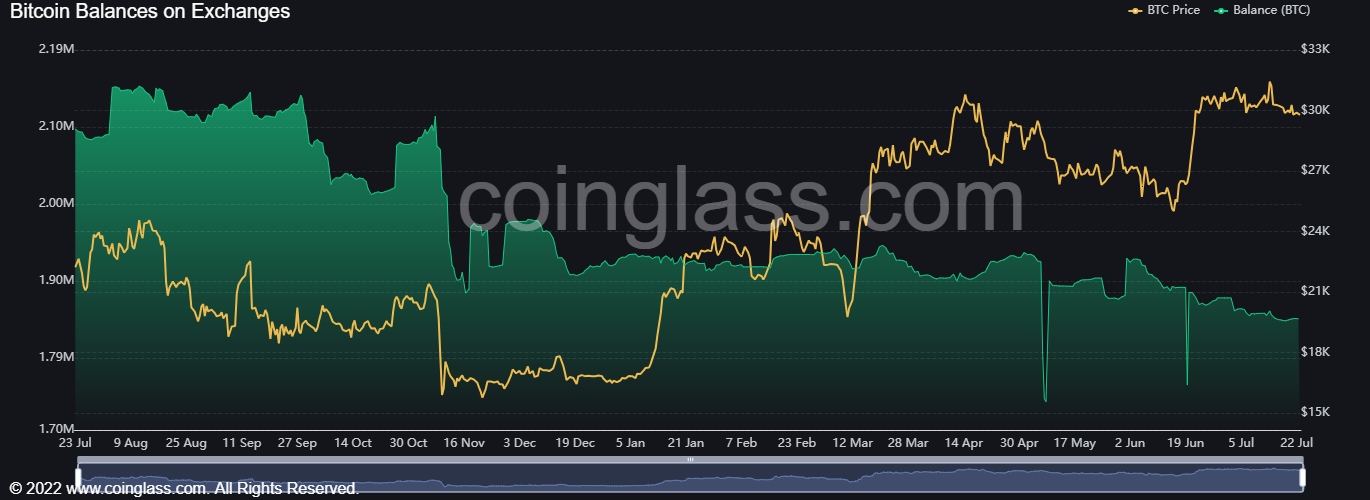Click the right handle of the range slider
The image size is (1370, 500).
(1302, 475)
